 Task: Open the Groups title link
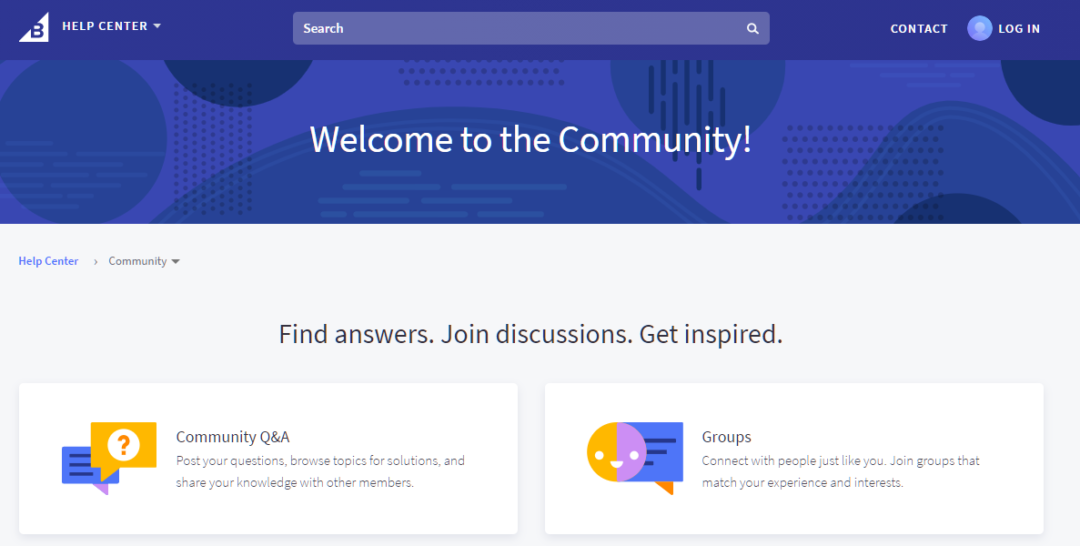click(726, 437)
